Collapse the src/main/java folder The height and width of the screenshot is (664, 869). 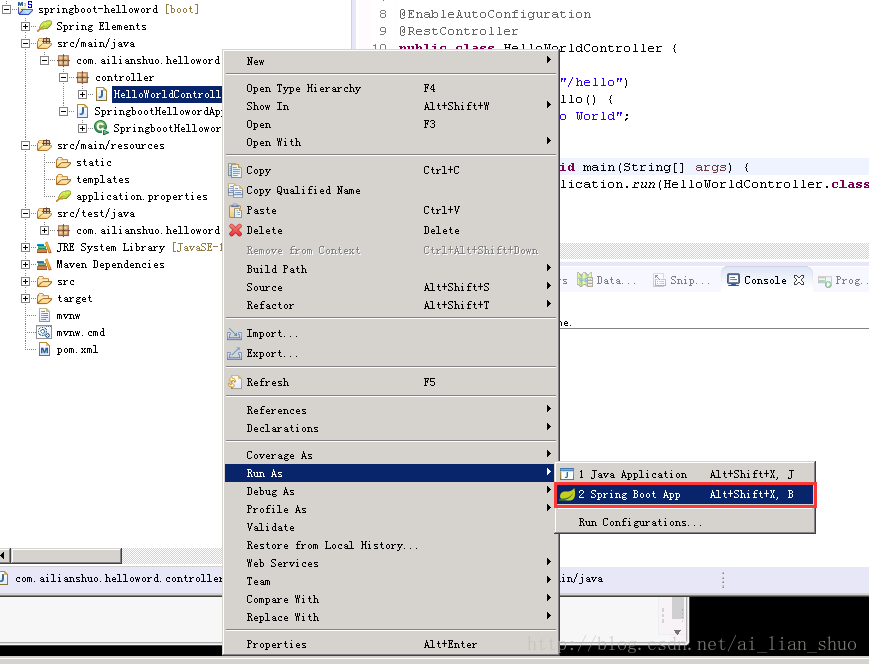[x=25, y=43]
